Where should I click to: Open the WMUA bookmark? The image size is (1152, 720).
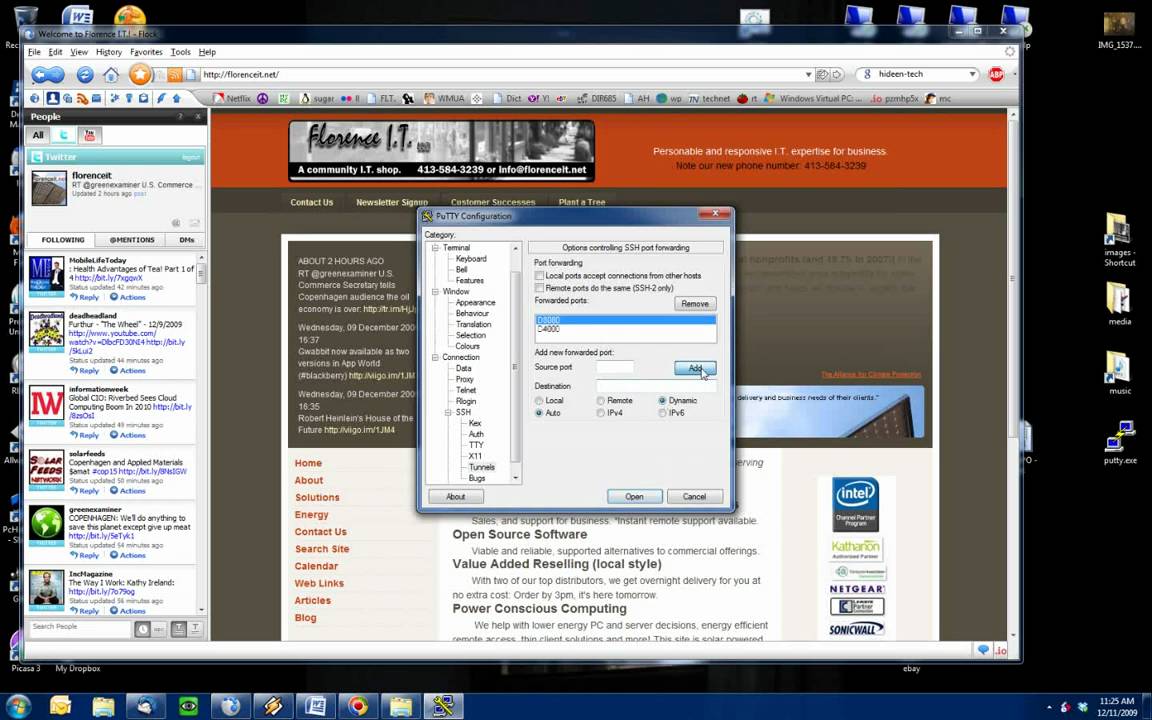coord(443,98)
